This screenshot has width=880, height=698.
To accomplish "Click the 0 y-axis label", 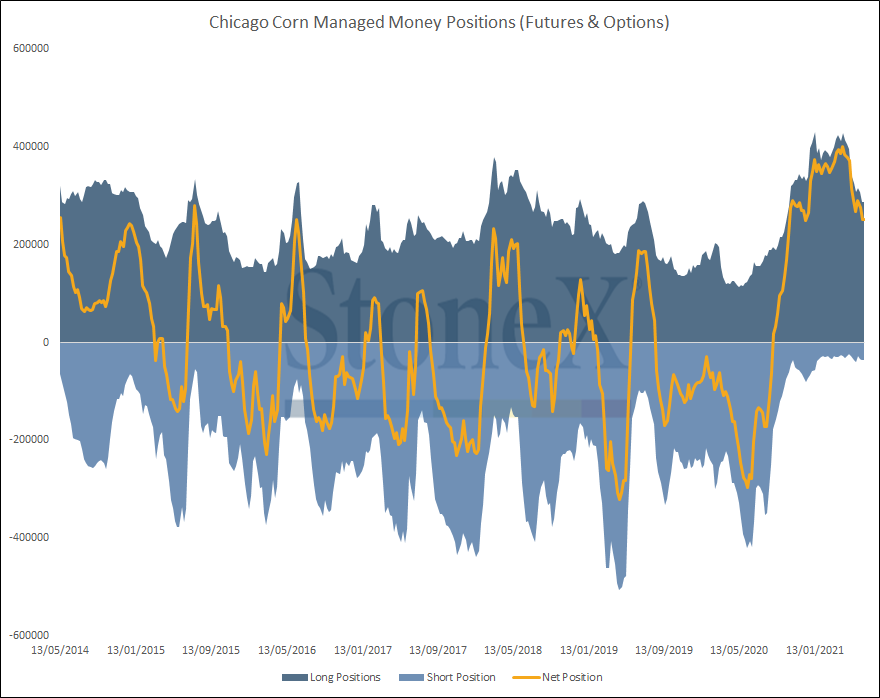I will pos(46,342).
